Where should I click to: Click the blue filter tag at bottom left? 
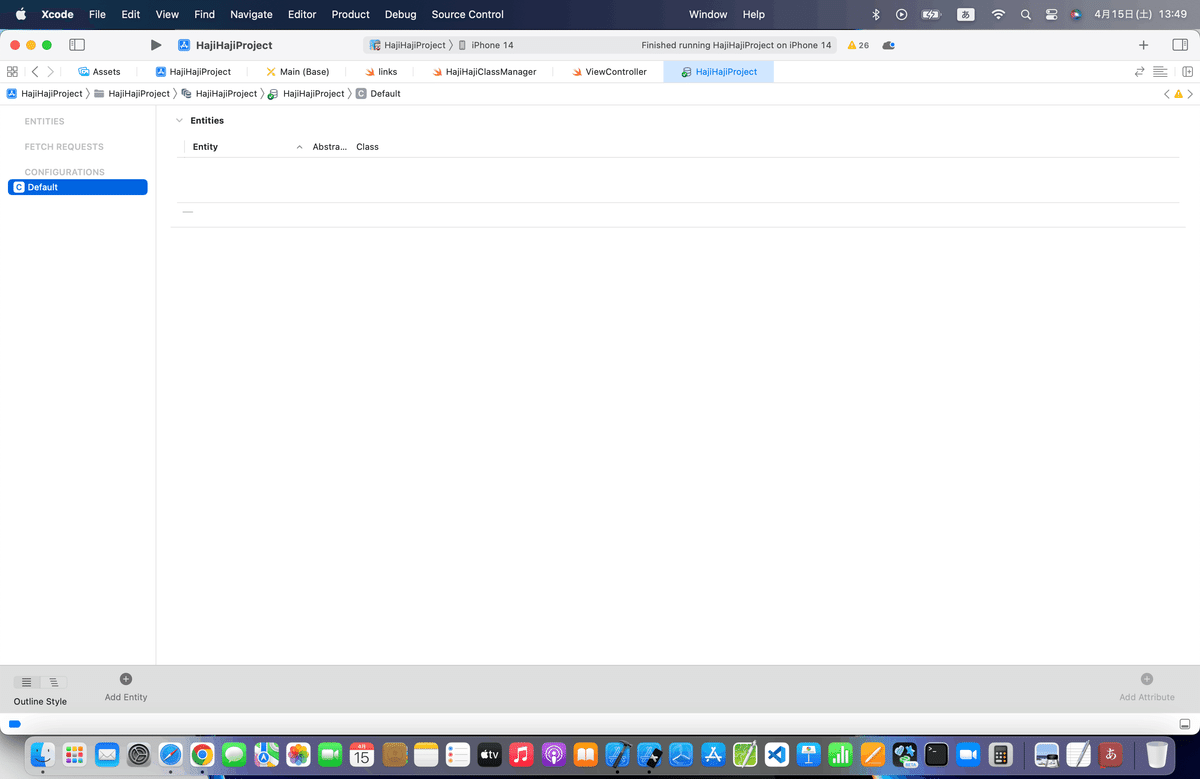15,723
